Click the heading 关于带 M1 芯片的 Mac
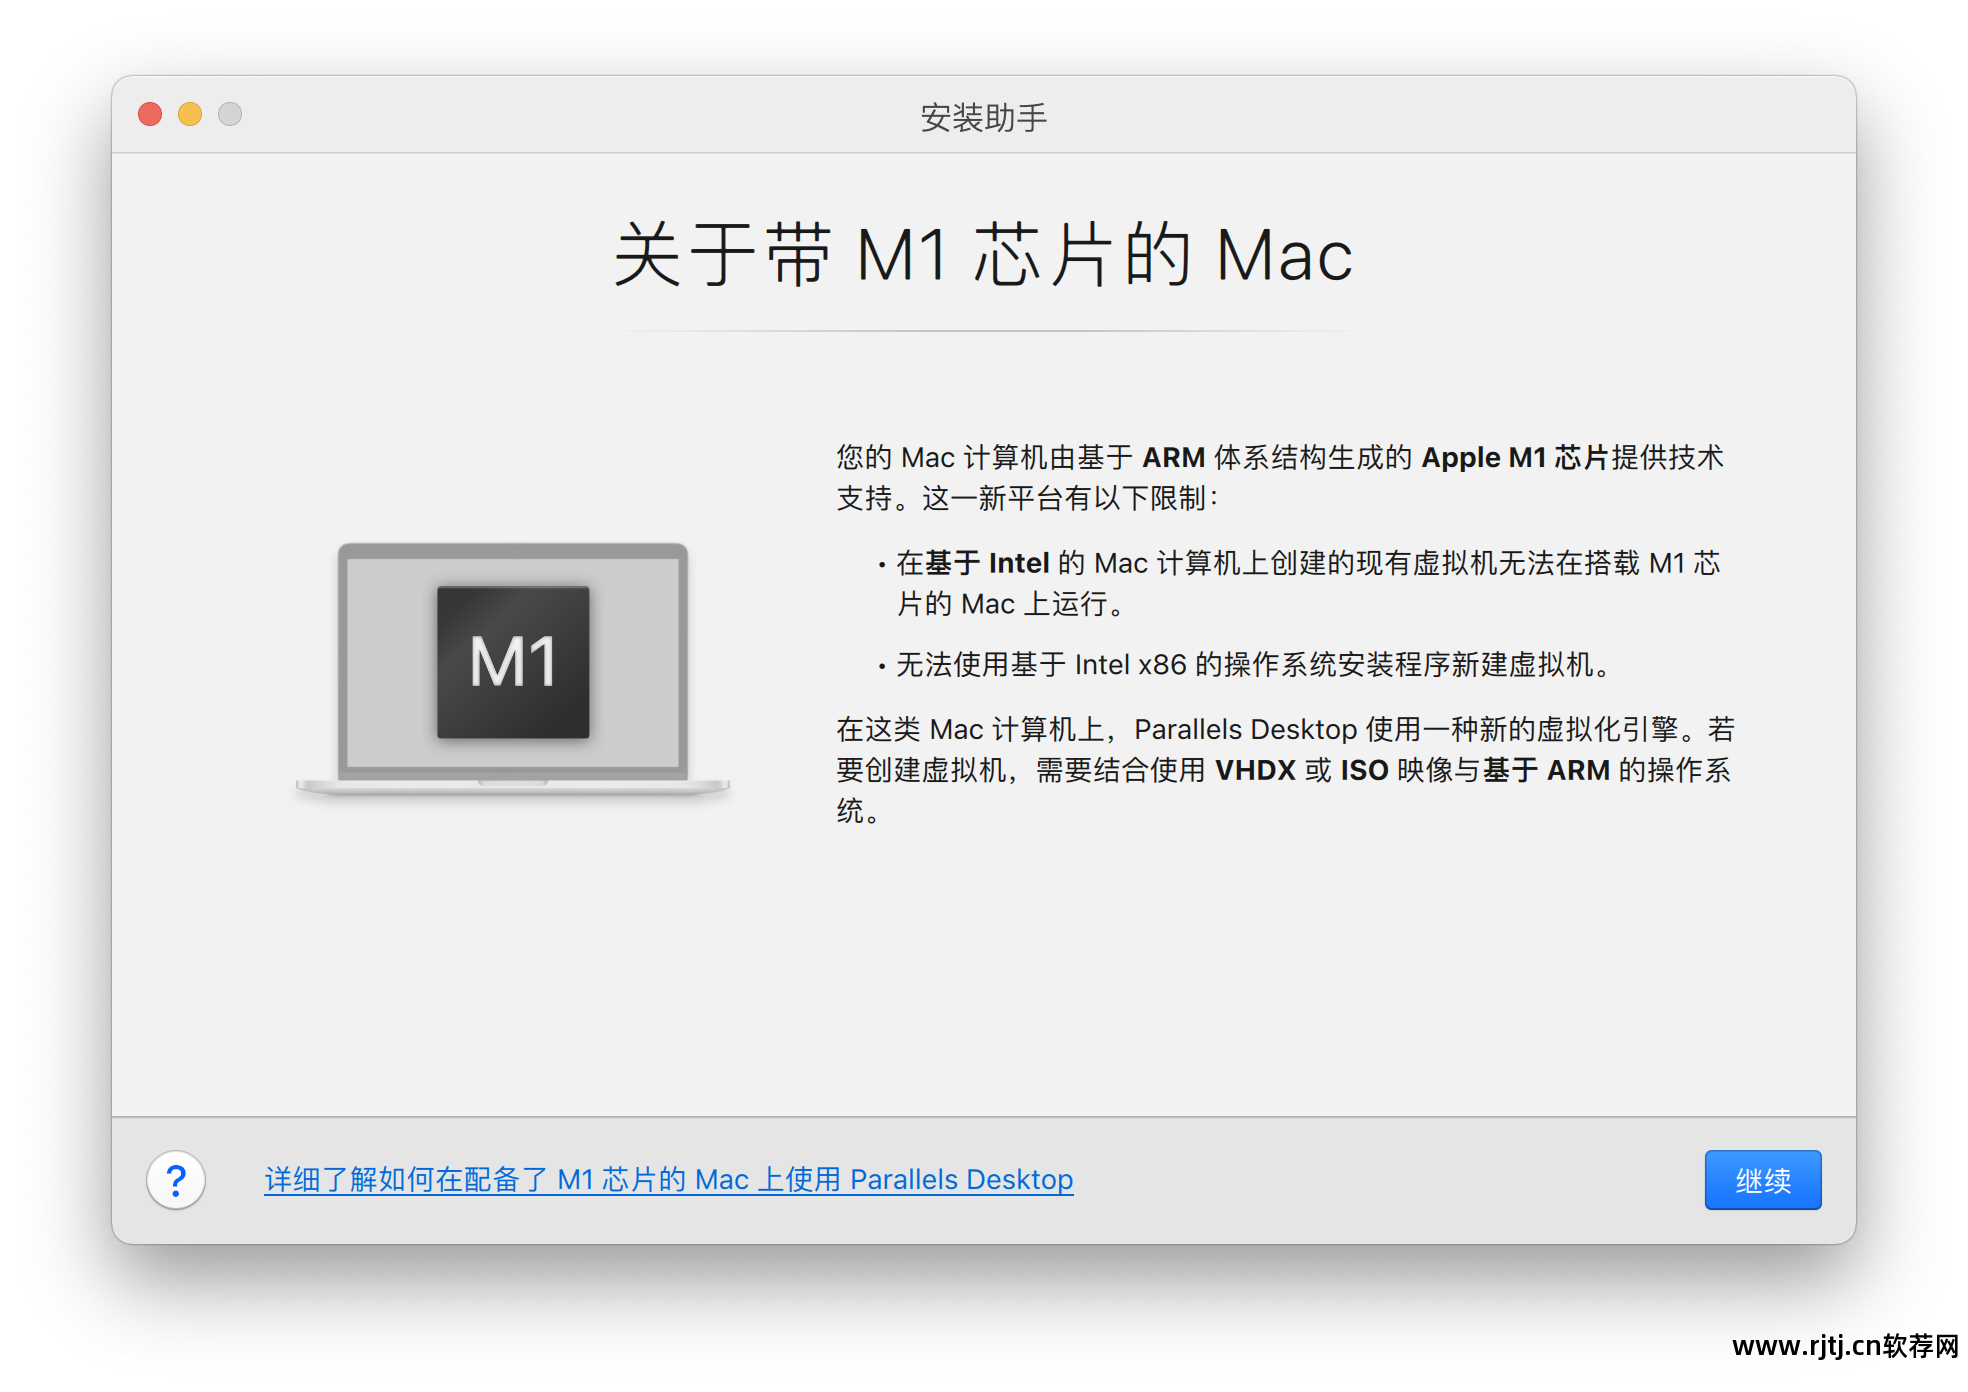The image size is (1968, 1392). pyautogui.click(x=983, y=256)
